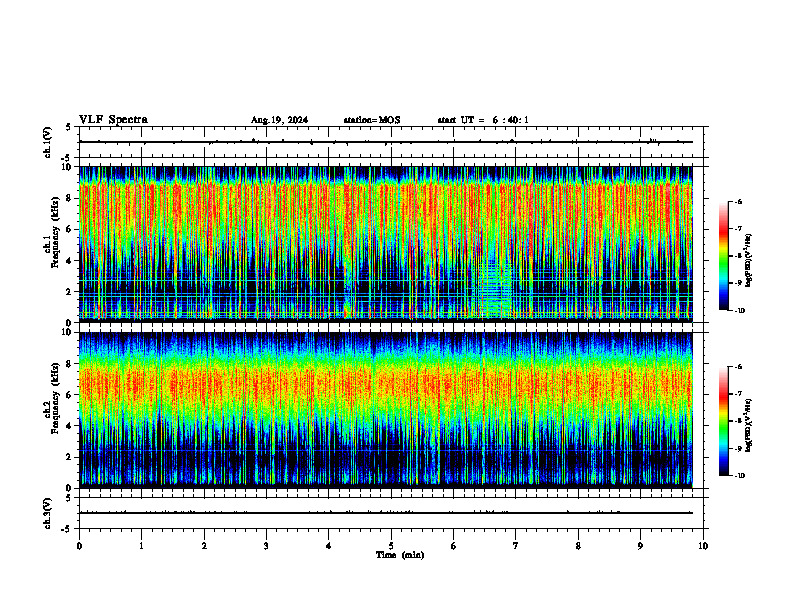Click the ch.2 spectrogram panel
Image resolution: width=792 pixels, height=612 pixels.
[x=385, y=410]
